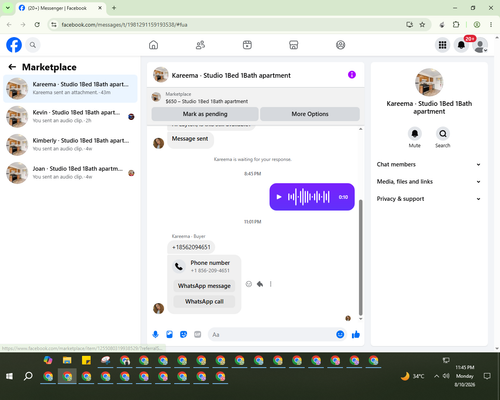Click More Options button
This screenshot has height=400, width=500.
tap(310, 114)
